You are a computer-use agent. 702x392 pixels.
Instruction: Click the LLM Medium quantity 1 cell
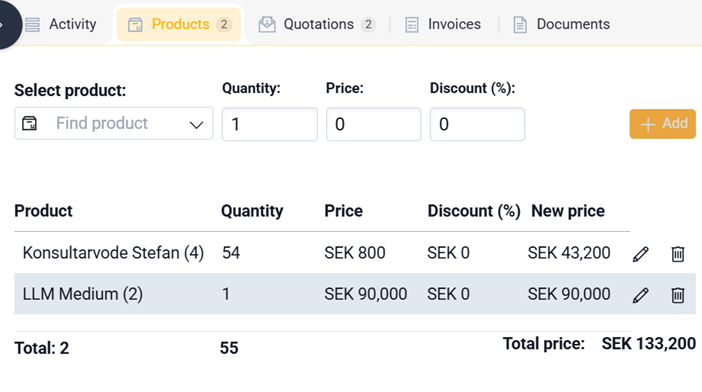click(226, 294)
